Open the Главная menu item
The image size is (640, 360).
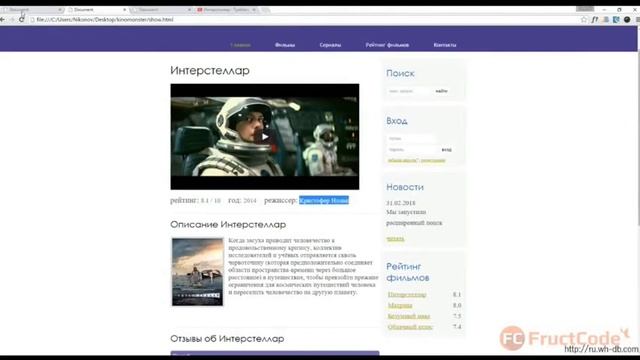(240, 45)
